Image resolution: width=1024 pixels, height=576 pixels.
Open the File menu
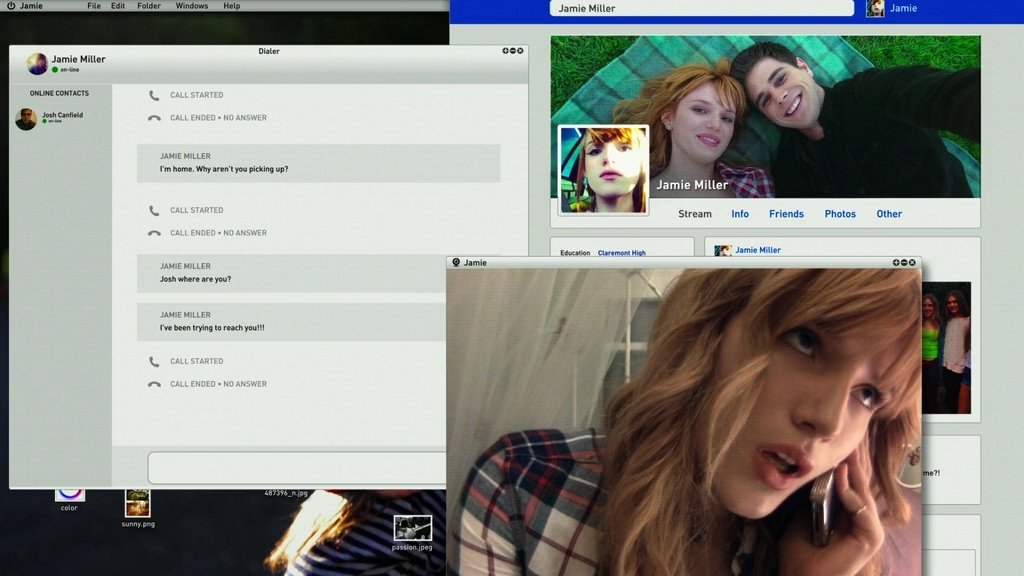coord(94,6)
